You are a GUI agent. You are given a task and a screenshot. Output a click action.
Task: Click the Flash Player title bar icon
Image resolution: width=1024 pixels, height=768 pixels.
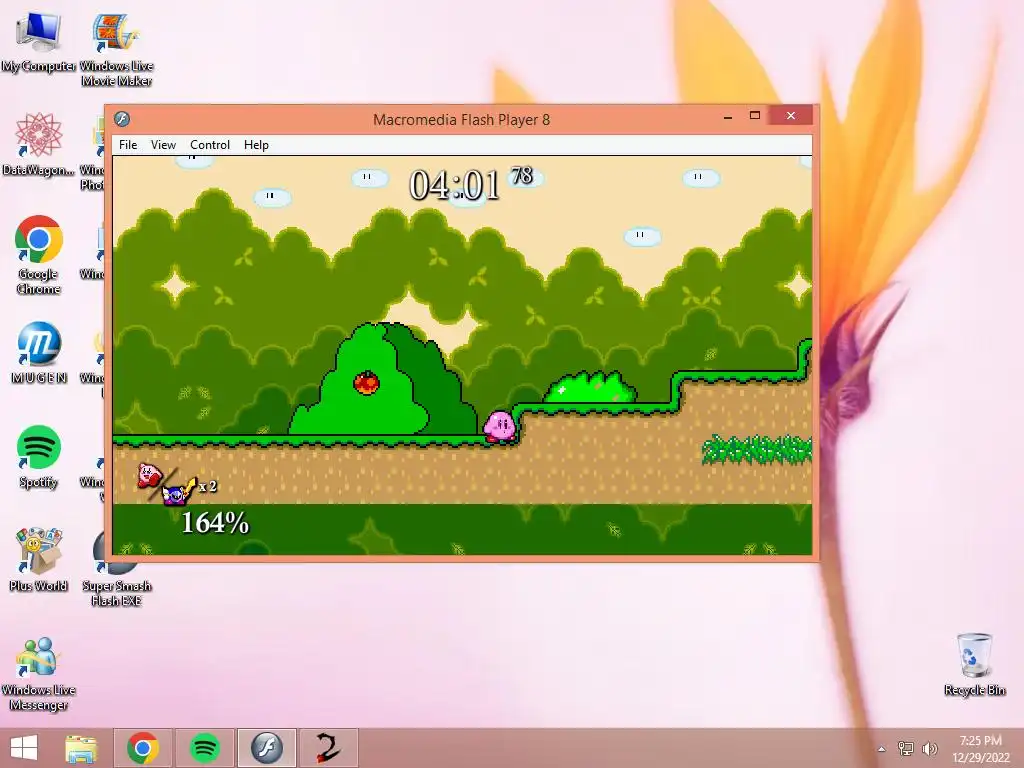[122, 119]
